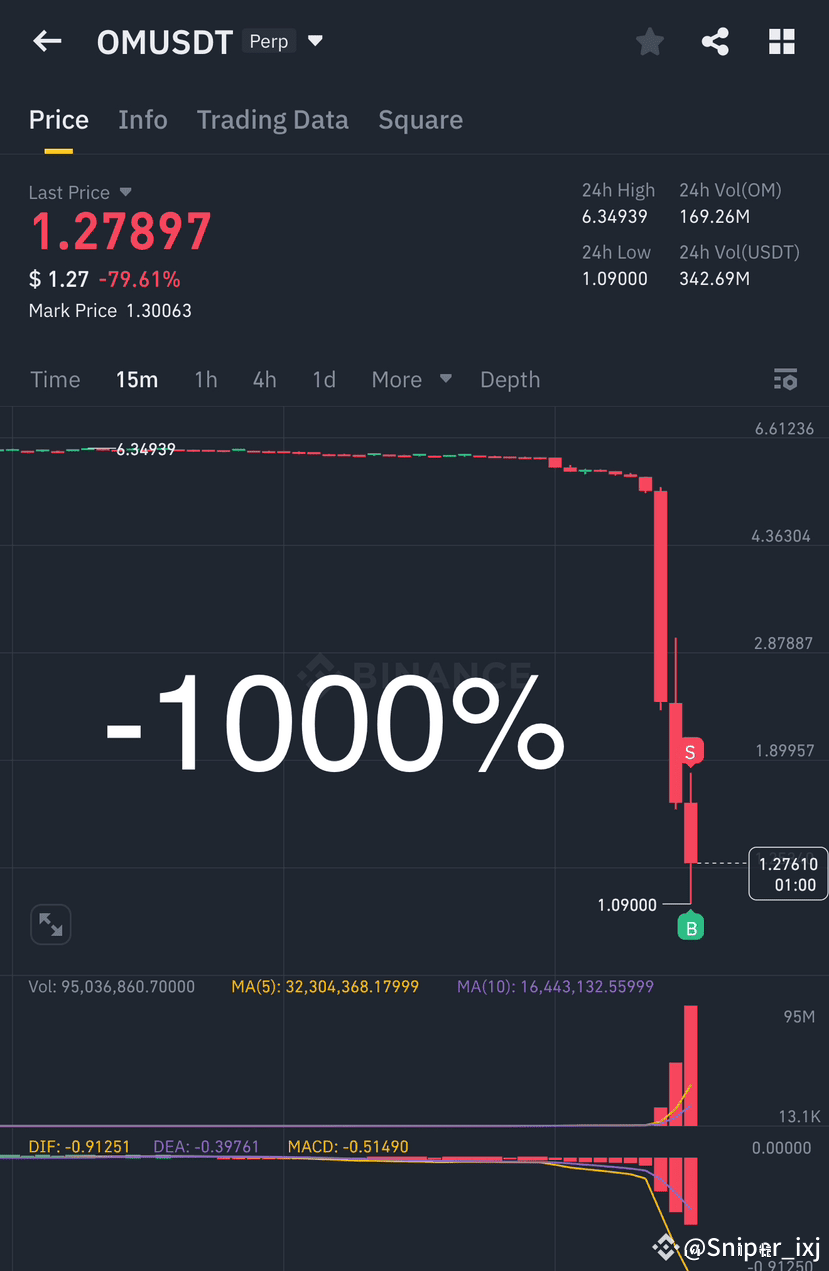Open the share icon in the header
829x1271 pixels.
[715, 41]
